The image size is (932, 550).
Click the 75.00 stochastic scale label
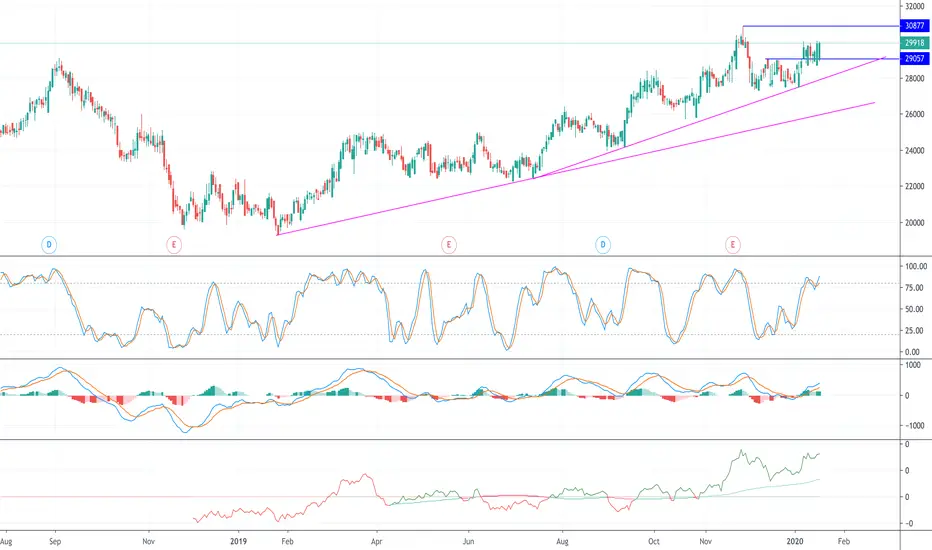coord(914,288)
